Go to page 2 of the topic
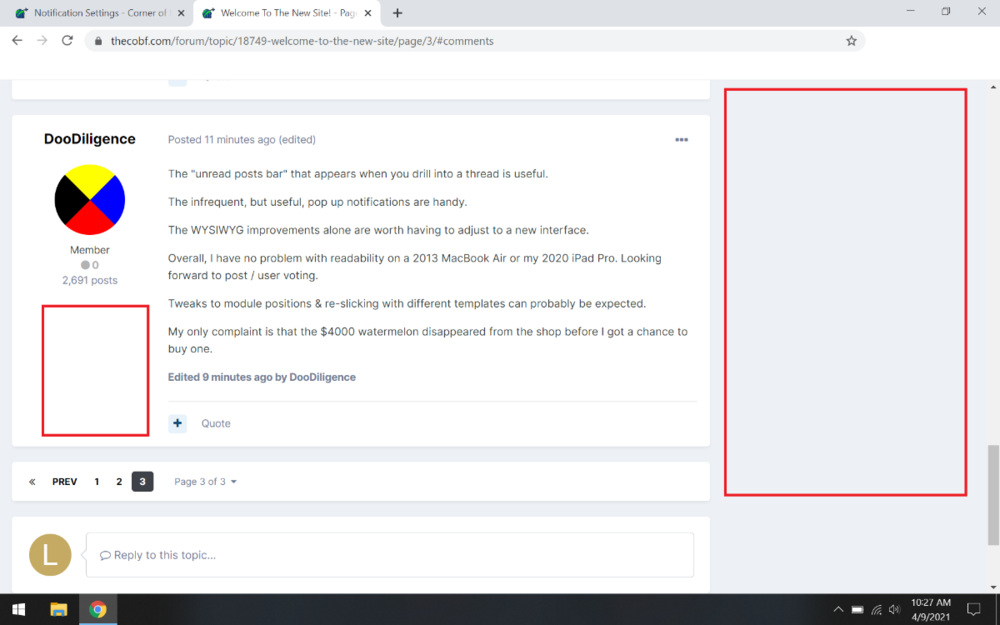This screenshot has height=625, width=1000. coord(119,482)
